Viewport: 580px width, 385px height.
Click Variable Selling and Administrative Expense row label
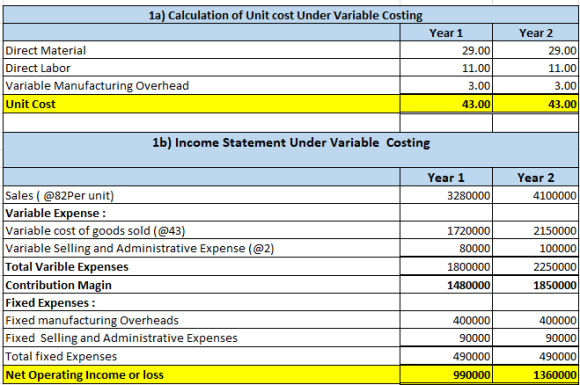(202, 248)
